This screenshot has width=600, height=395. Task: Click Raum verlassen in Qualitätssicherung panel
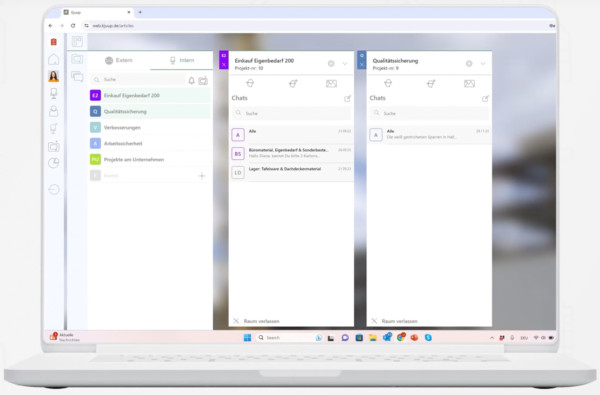point(395,321)
